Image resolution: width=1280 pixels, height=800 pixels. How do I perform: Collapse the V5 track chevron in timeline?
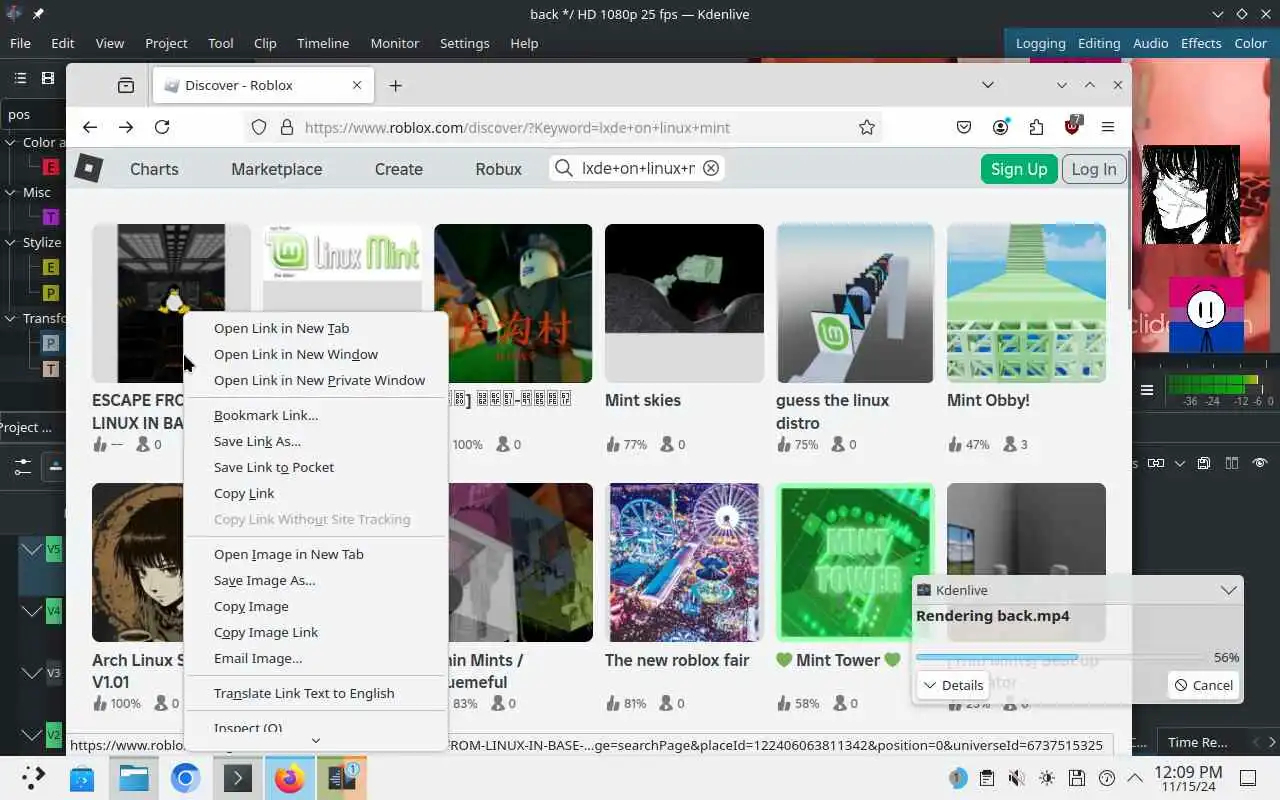[32, 550]
